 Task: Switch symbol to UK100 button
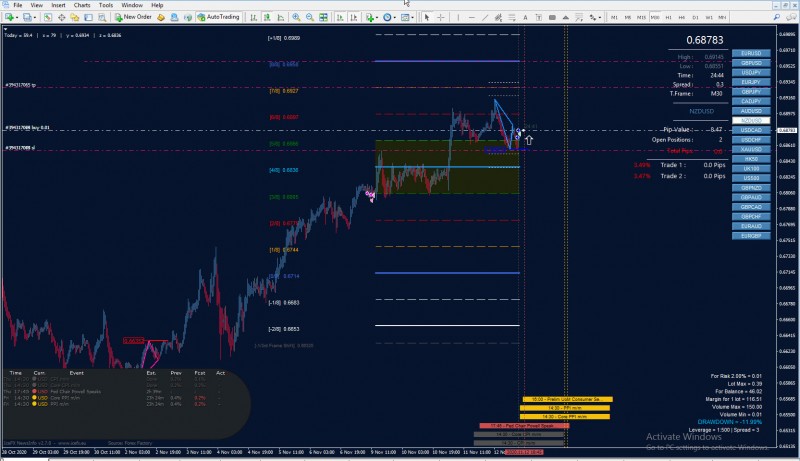tap(751, 168)
